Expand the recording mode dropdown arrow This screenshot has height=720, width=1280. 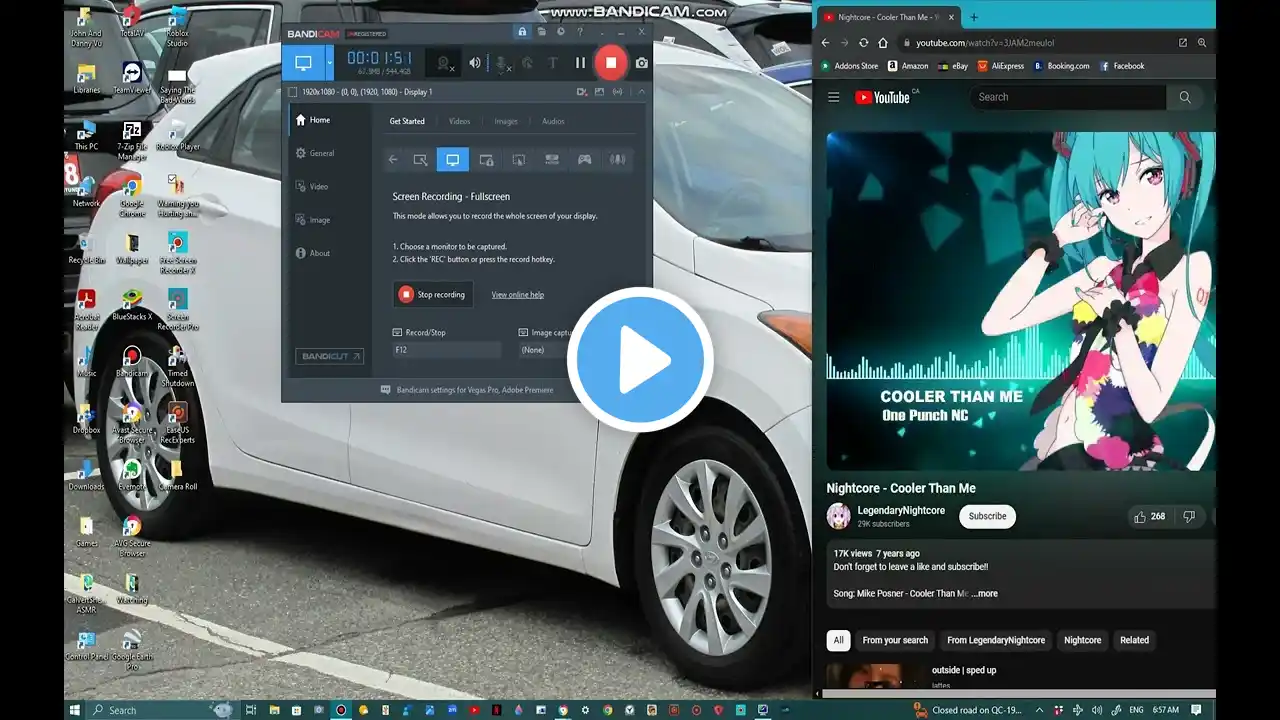pos(329,62)
